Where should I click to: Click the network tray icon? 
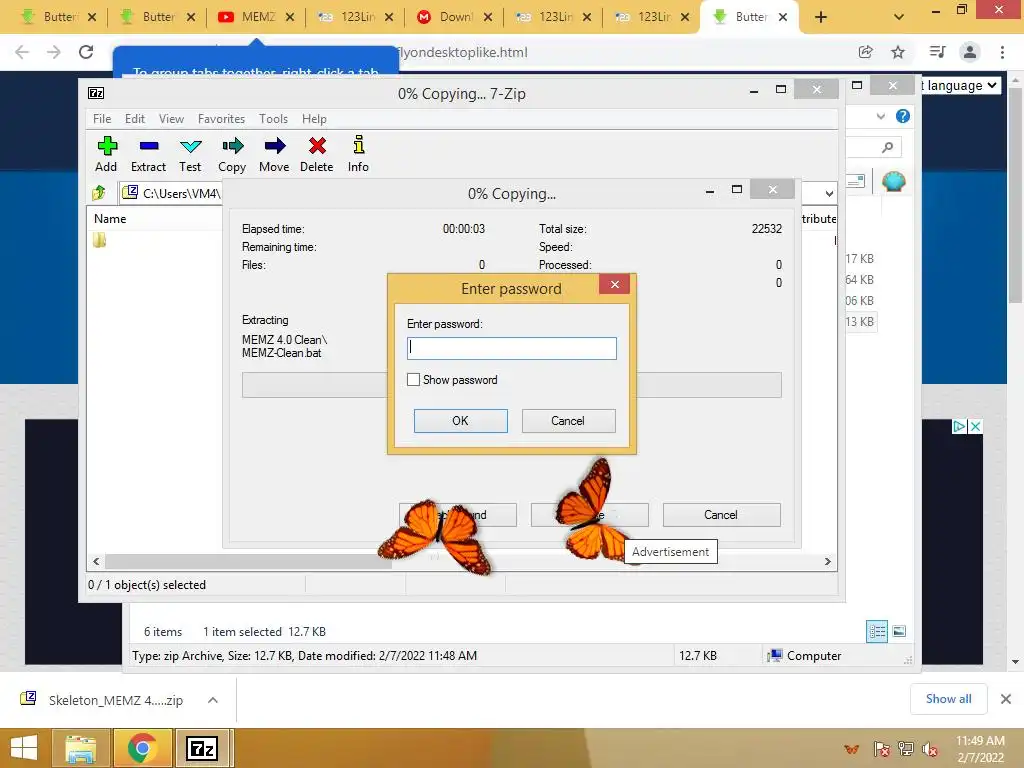[906, 749]
